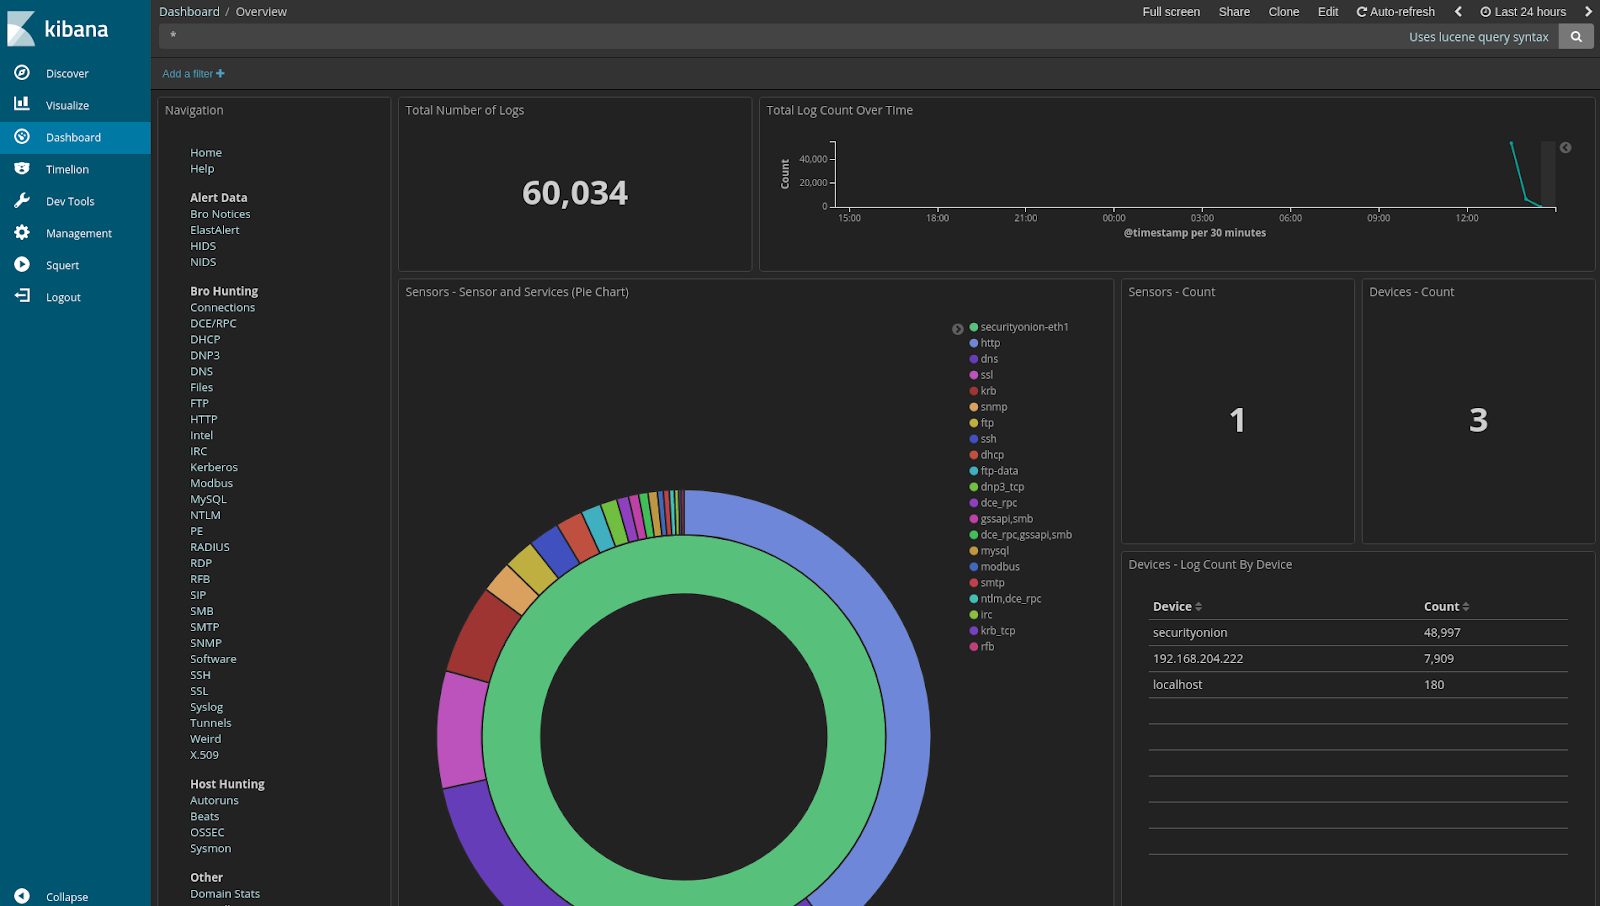Toggle securityonion-eth1 in the pie legend
Screen dimensions: 1600x906
1021,327
